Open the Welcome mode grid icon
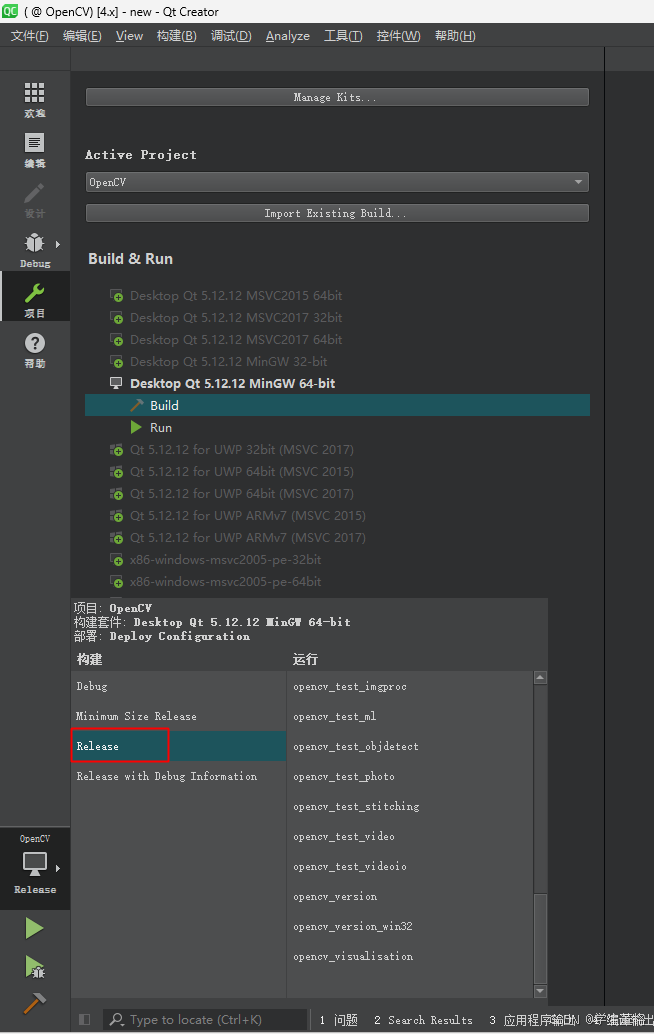Image resolution: width=654 pixels, height=1034 pixels. 34,92
